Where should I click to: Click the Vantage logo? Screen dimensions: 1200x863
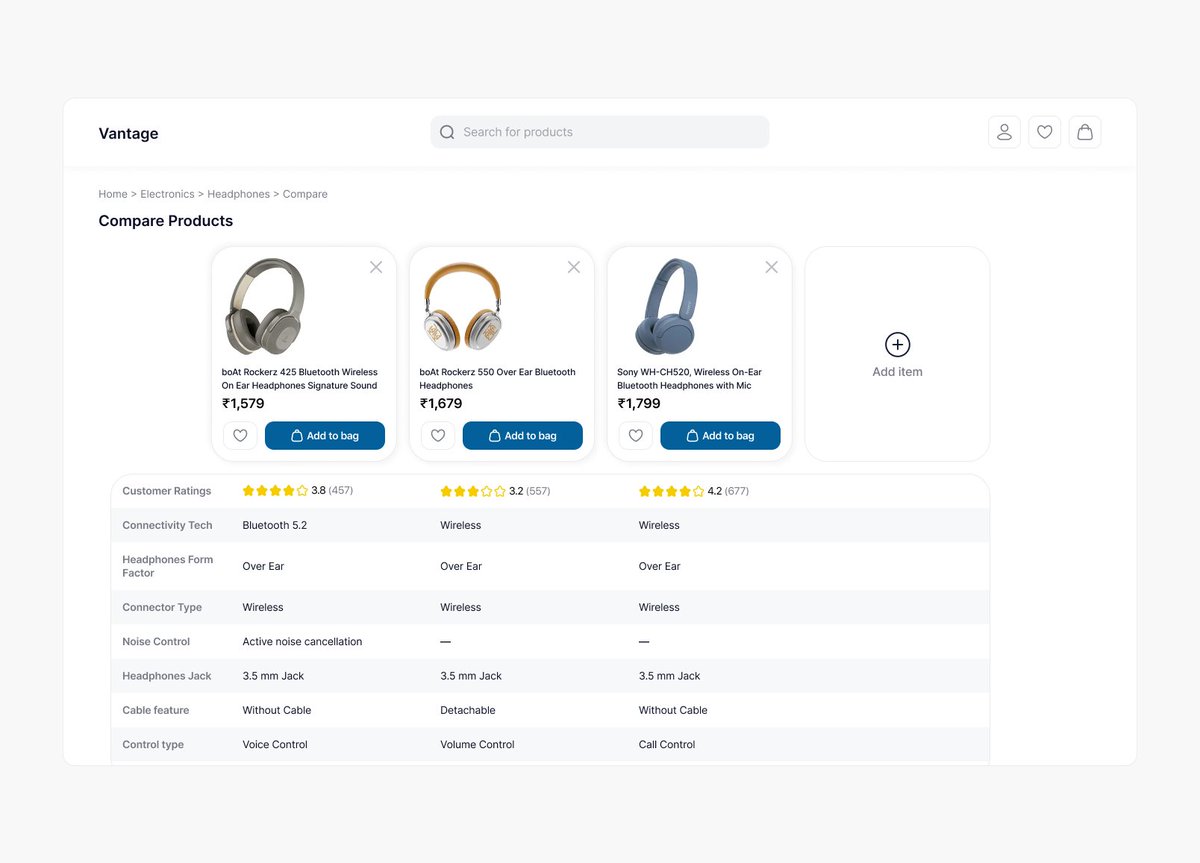click(128, 133)
